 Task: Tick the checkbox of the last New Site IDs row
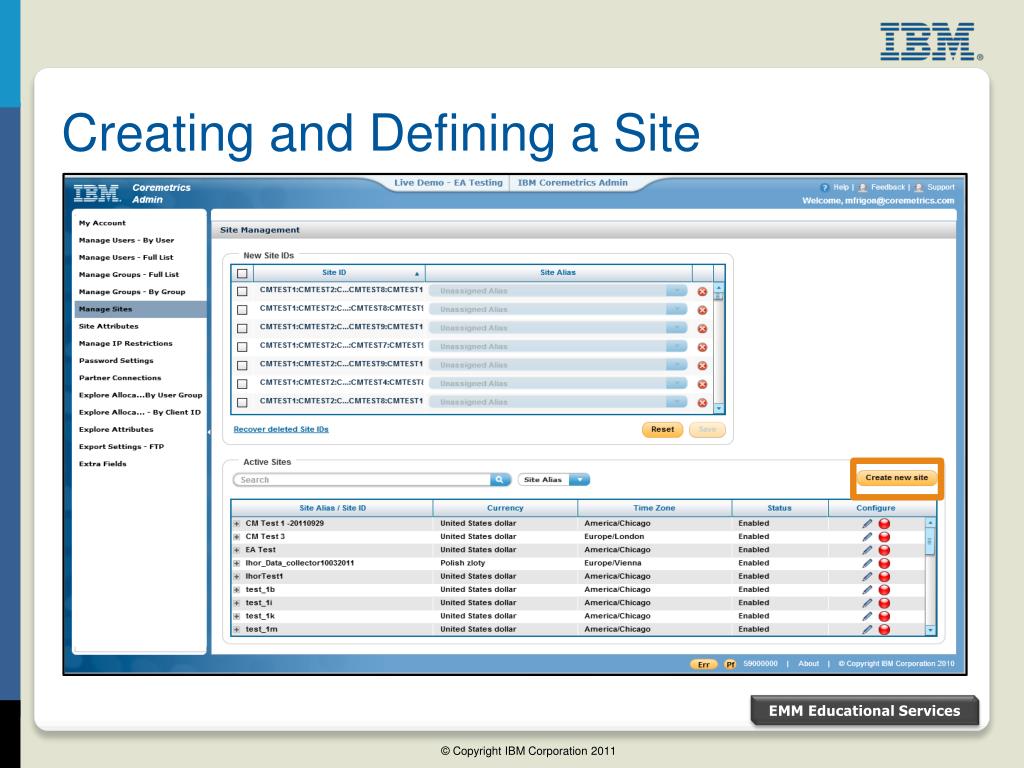pos(241,403)
